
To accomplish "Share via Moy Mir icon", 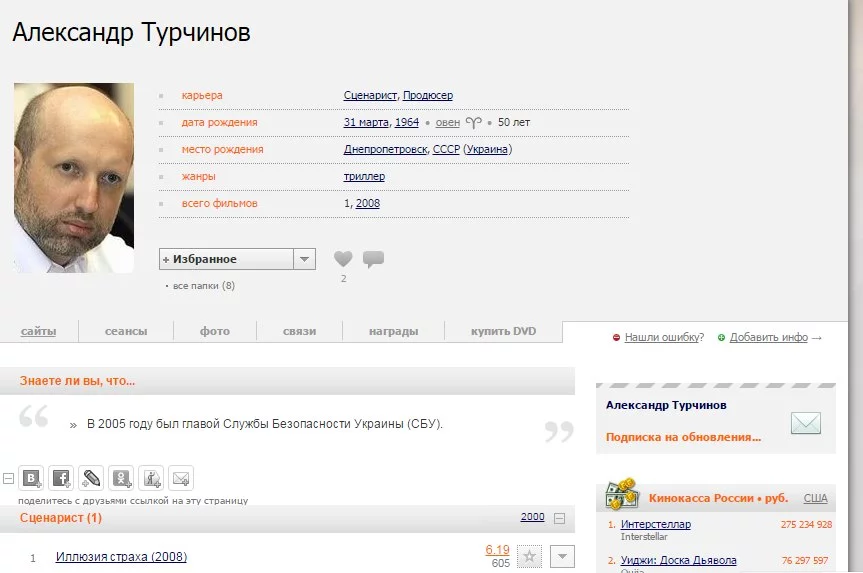I will tap(151, 478).
